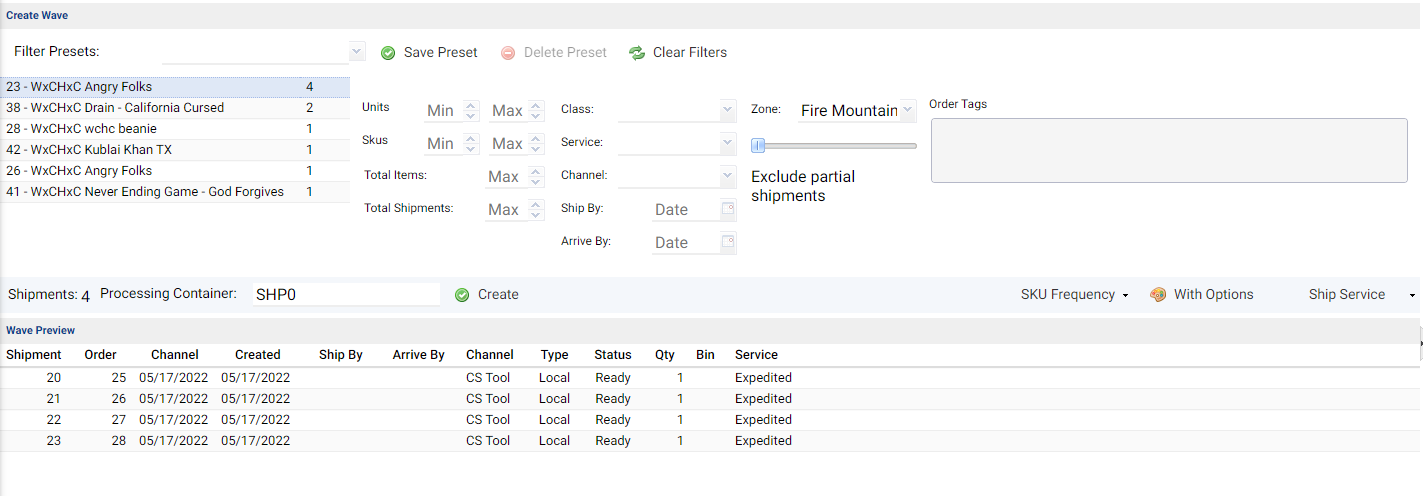Click the green Save Preset checkmark icon
Viewport: 1423px width, 496px height.
pos(388,53)
